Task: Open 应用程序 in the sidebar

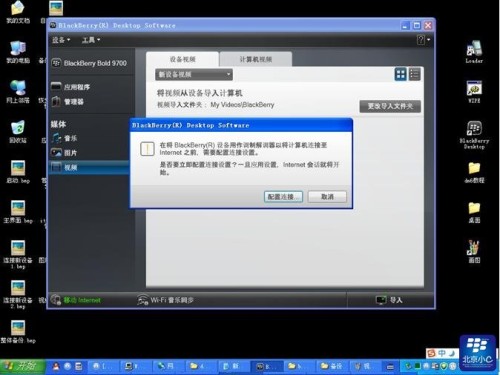Action: [70, 87]
